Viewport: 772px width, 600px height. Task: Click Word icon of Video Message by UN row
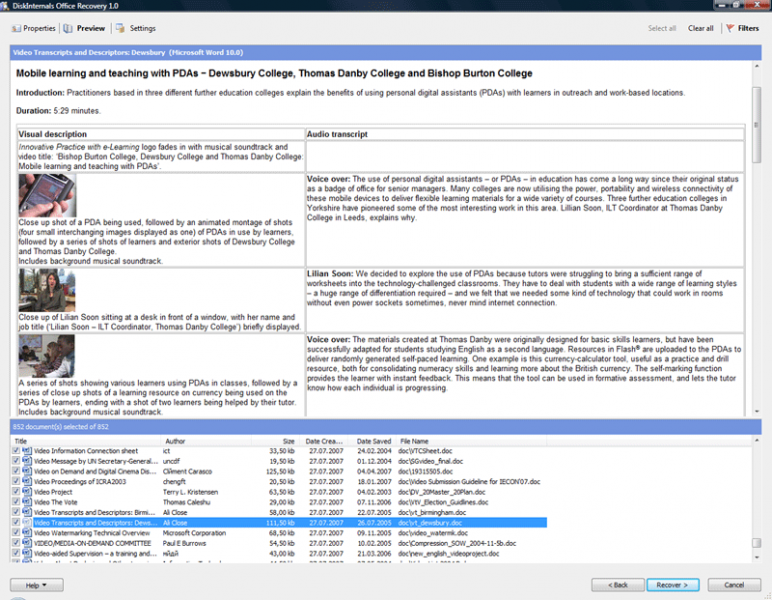[27, 461]
